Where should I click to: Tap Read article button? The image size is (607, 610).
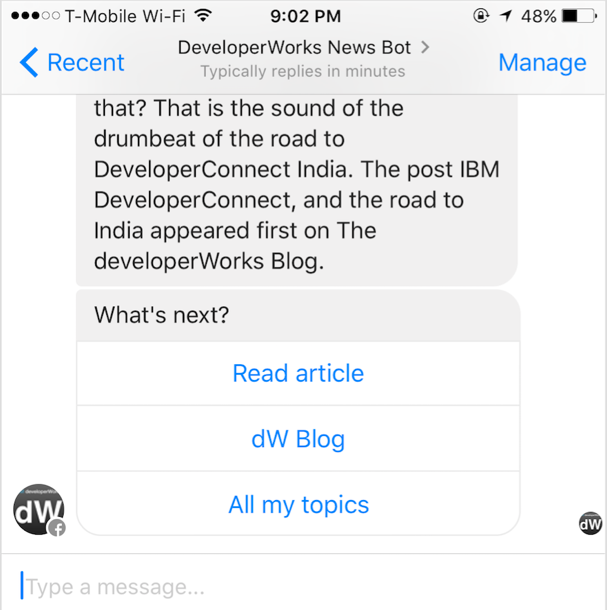pyautogui.click(x=298, y=373)
